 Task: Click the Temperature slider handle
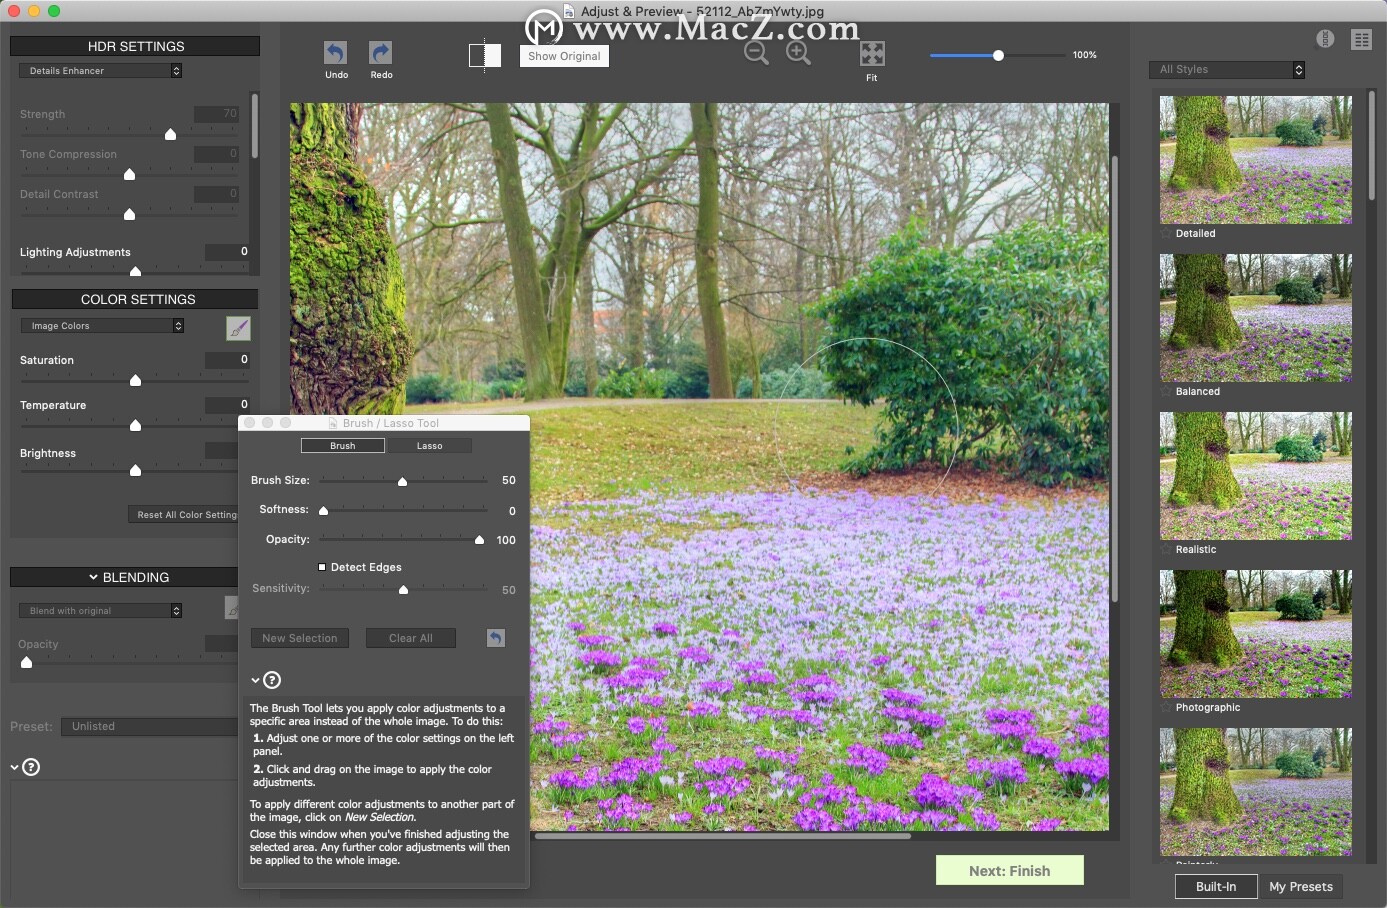(x=135, y=425)
